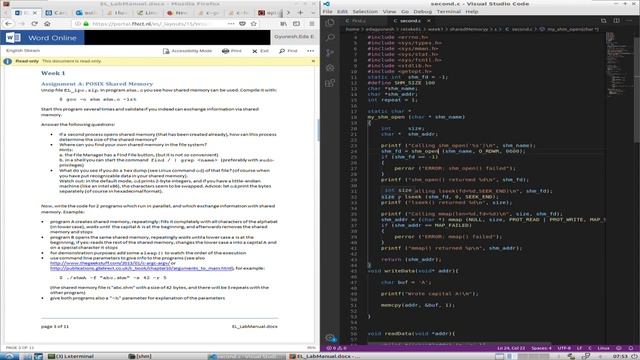Image resolution: width=640 pixels, height=360 pixels.
Task: Click Print in Word Online toolbar
Action: click(232, 51)
